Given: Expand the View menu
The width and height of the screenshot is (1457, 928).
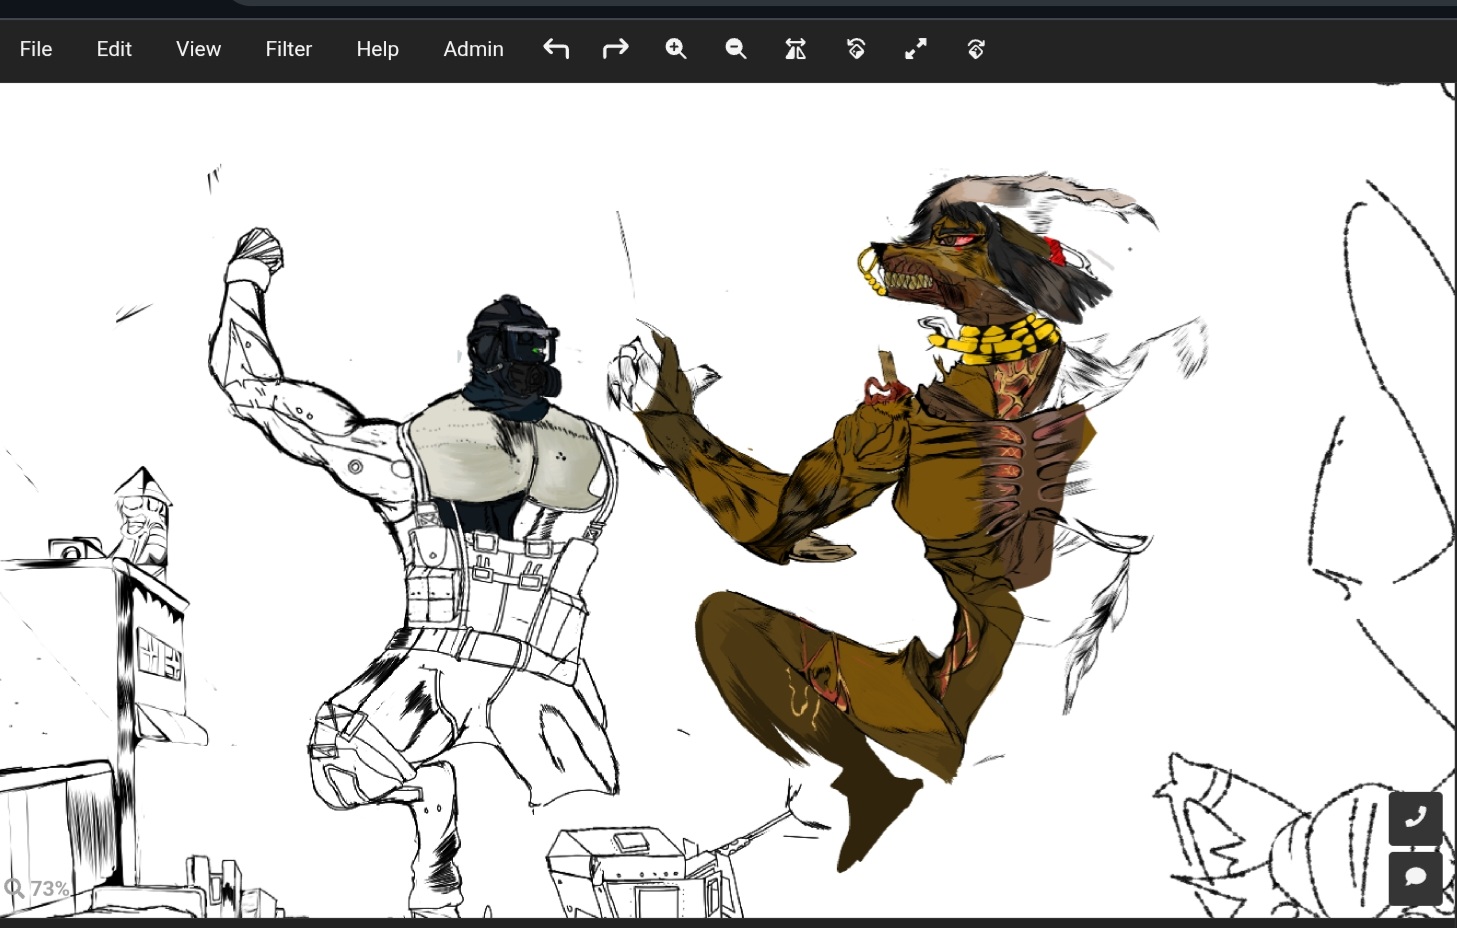Looking at the screenshot, I should 198,49.
